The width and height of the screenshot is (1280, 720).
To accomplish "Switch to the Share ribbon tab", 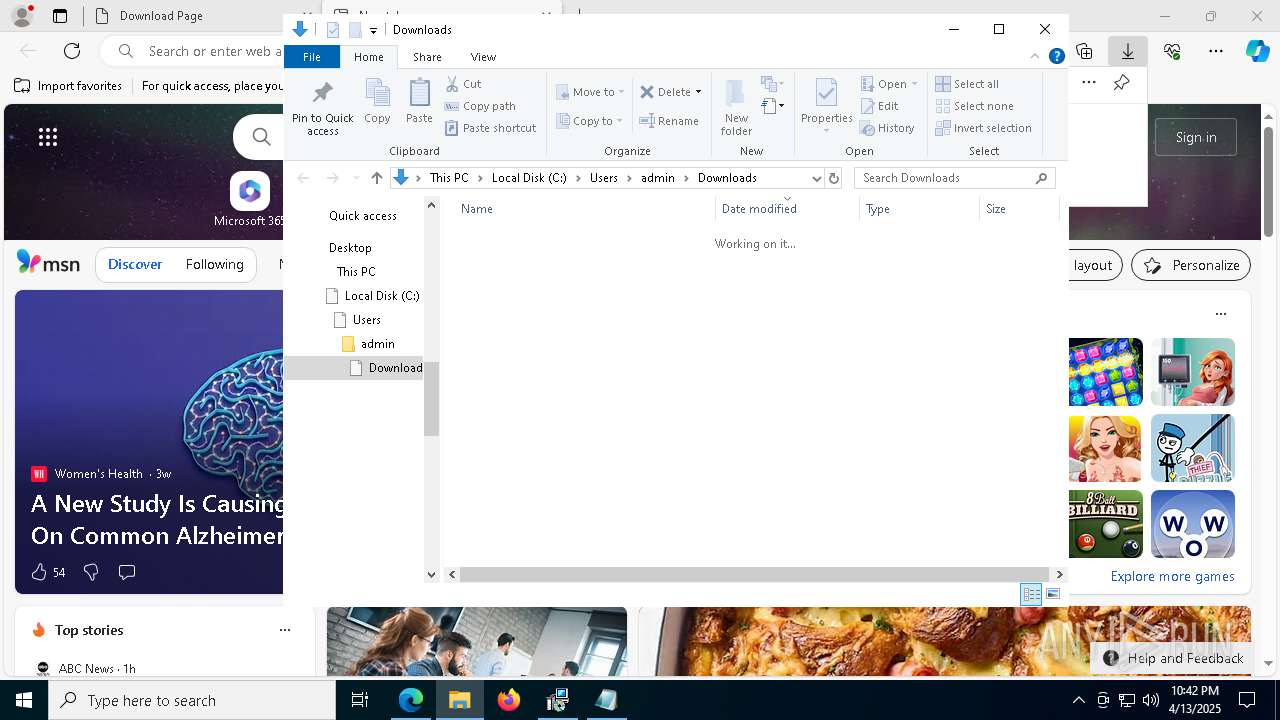I will tap(427, 57).
